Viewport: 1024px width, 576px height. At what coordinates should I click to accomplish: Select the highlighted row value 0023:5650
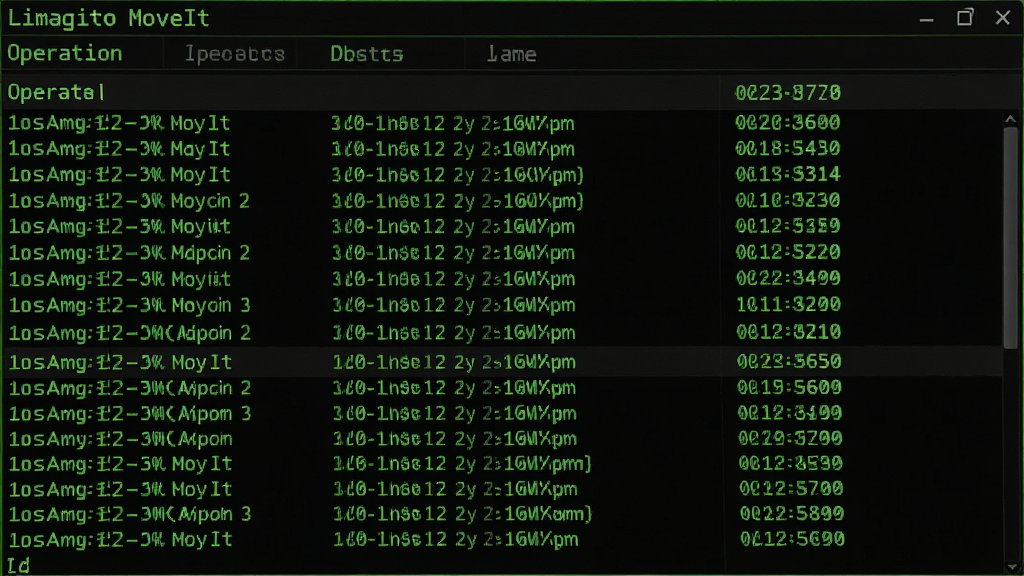(x=789, y=361)
